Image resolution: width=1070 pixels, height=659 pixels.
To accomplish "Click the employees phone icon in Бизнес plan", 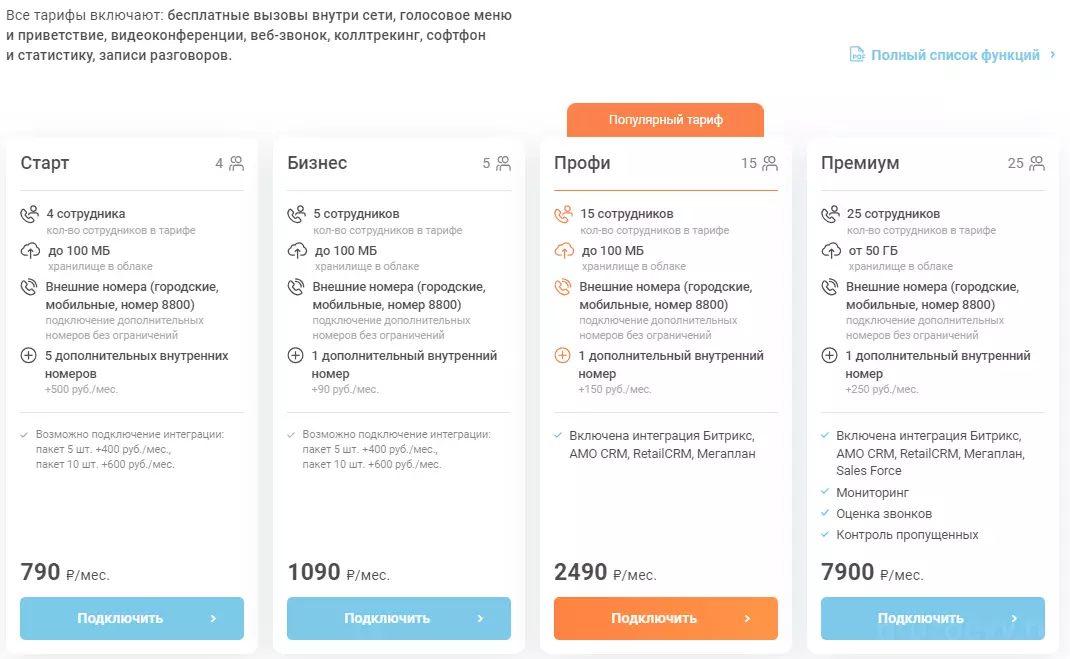I will click(296, 214).
